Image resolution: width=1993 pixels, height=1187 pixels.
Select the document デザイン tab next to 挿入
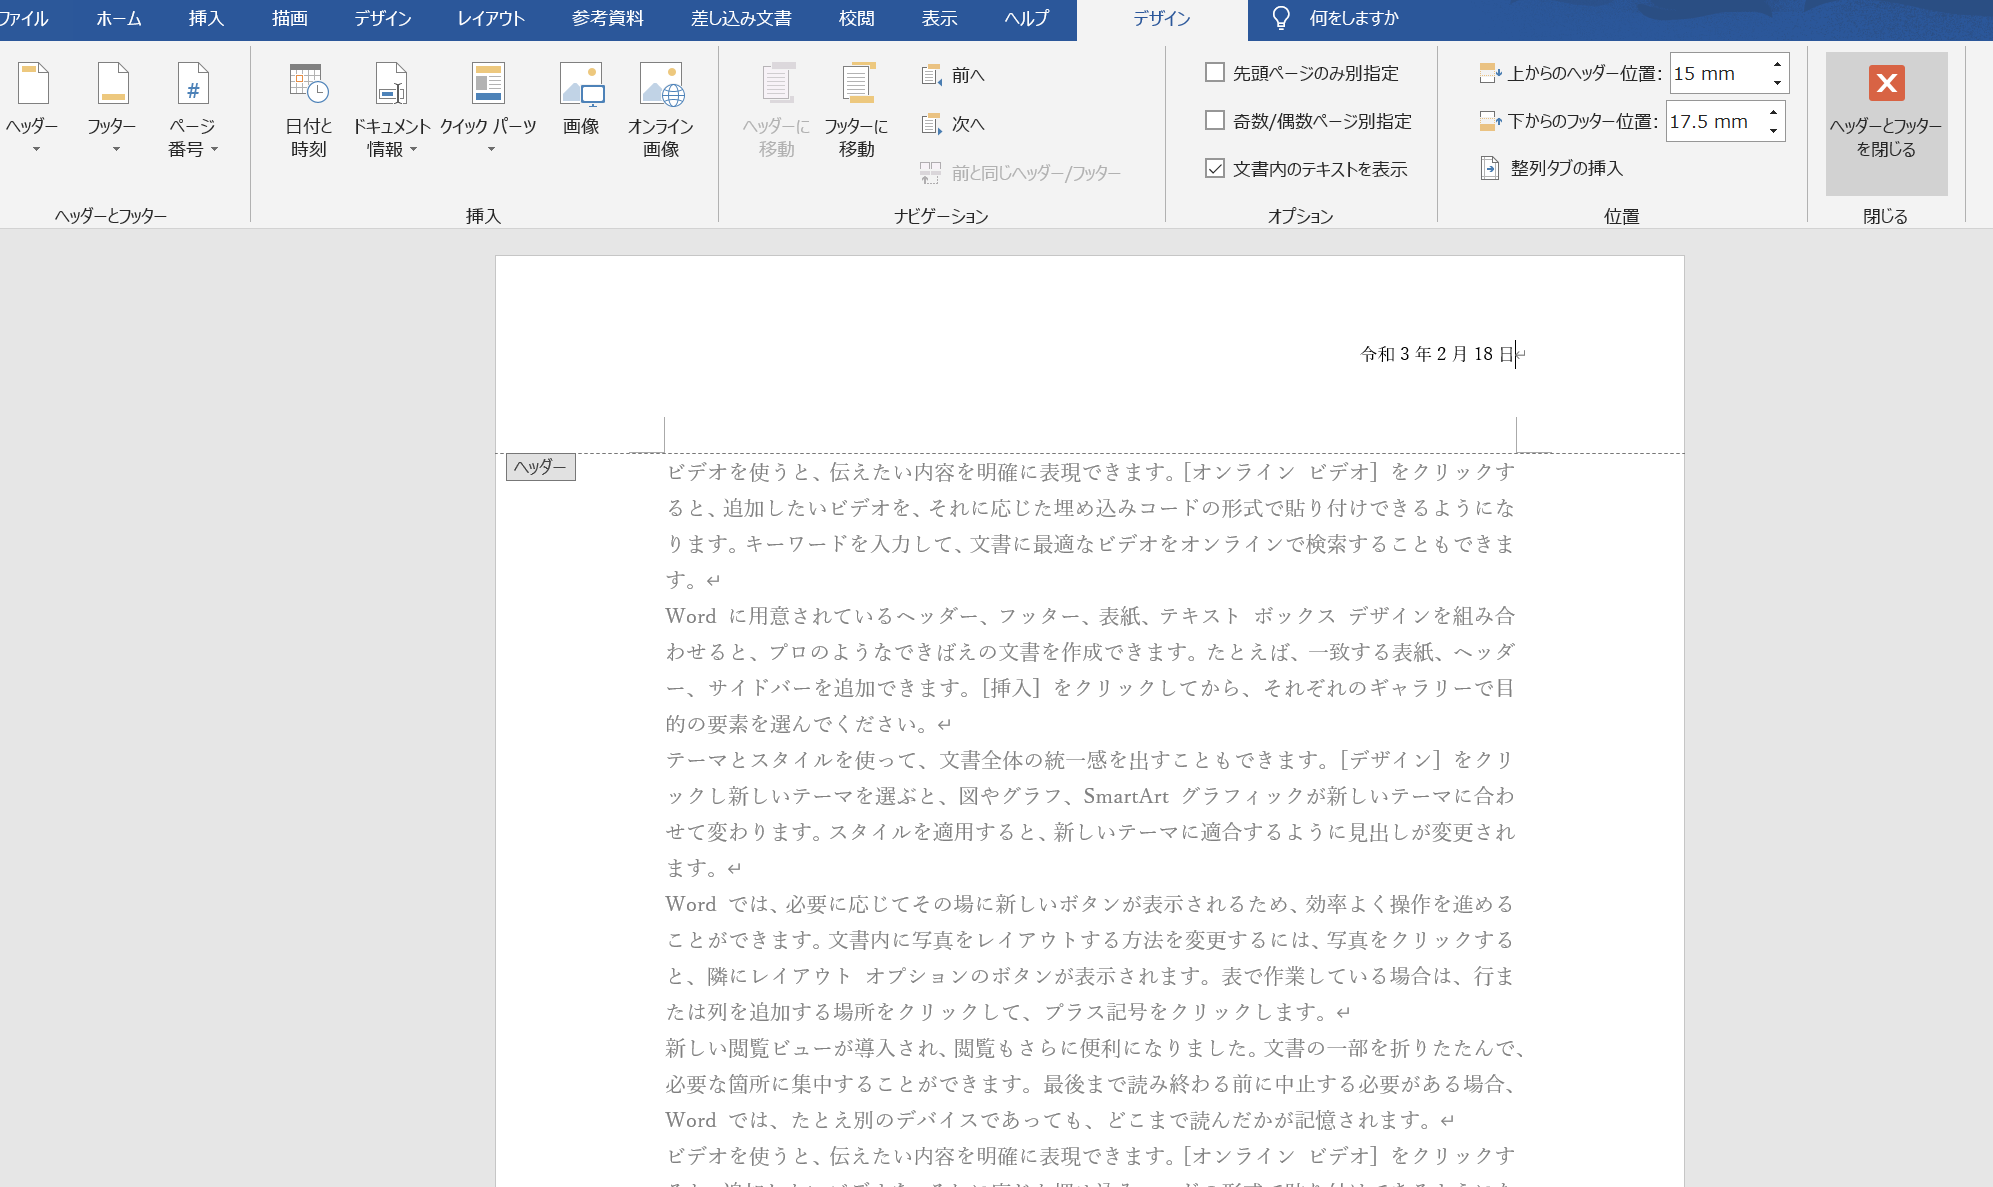point(382,18)
